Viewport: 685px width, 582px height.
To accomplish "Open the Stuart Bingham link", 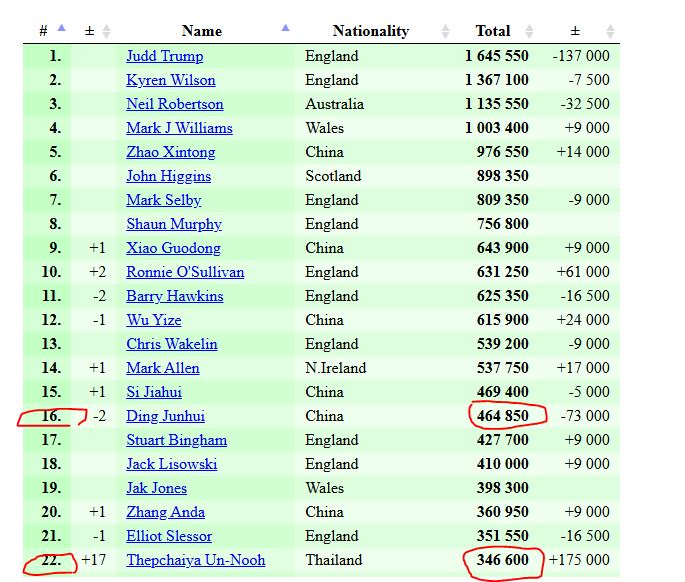I will pos(176,440).
